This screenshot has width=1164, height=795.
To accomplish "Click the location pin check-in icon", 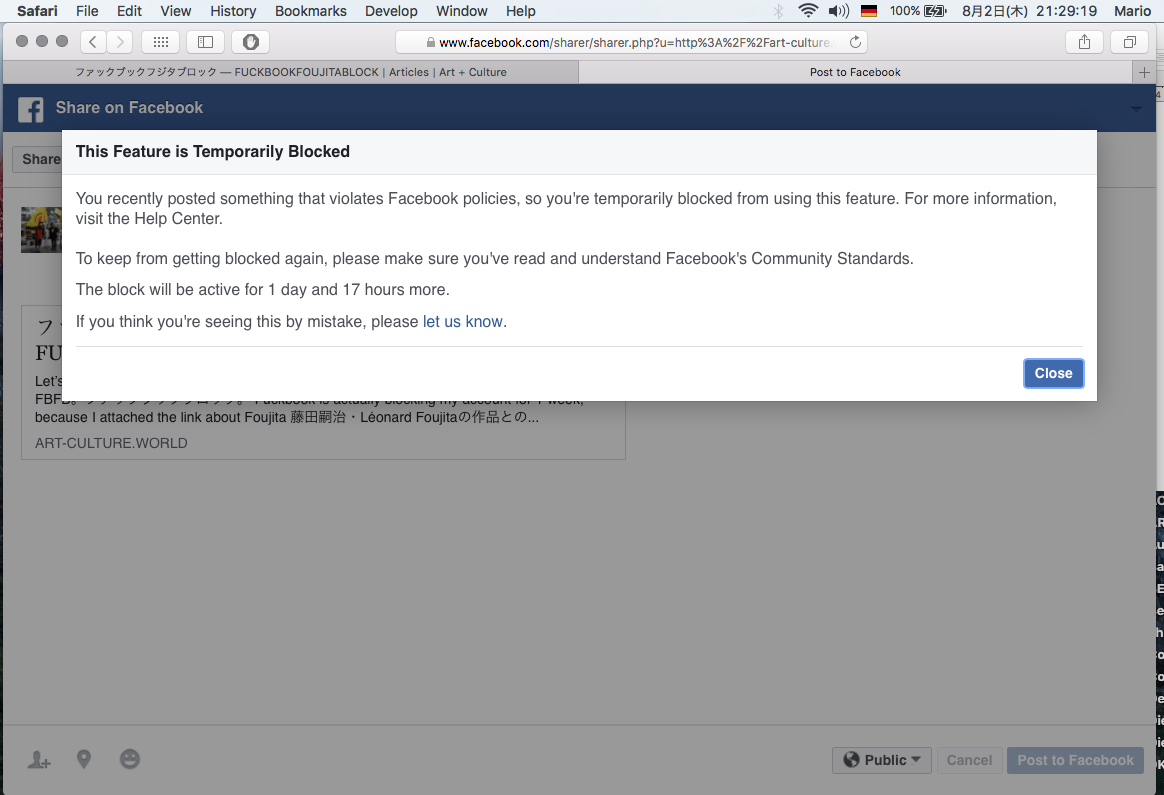I will 84,759.
